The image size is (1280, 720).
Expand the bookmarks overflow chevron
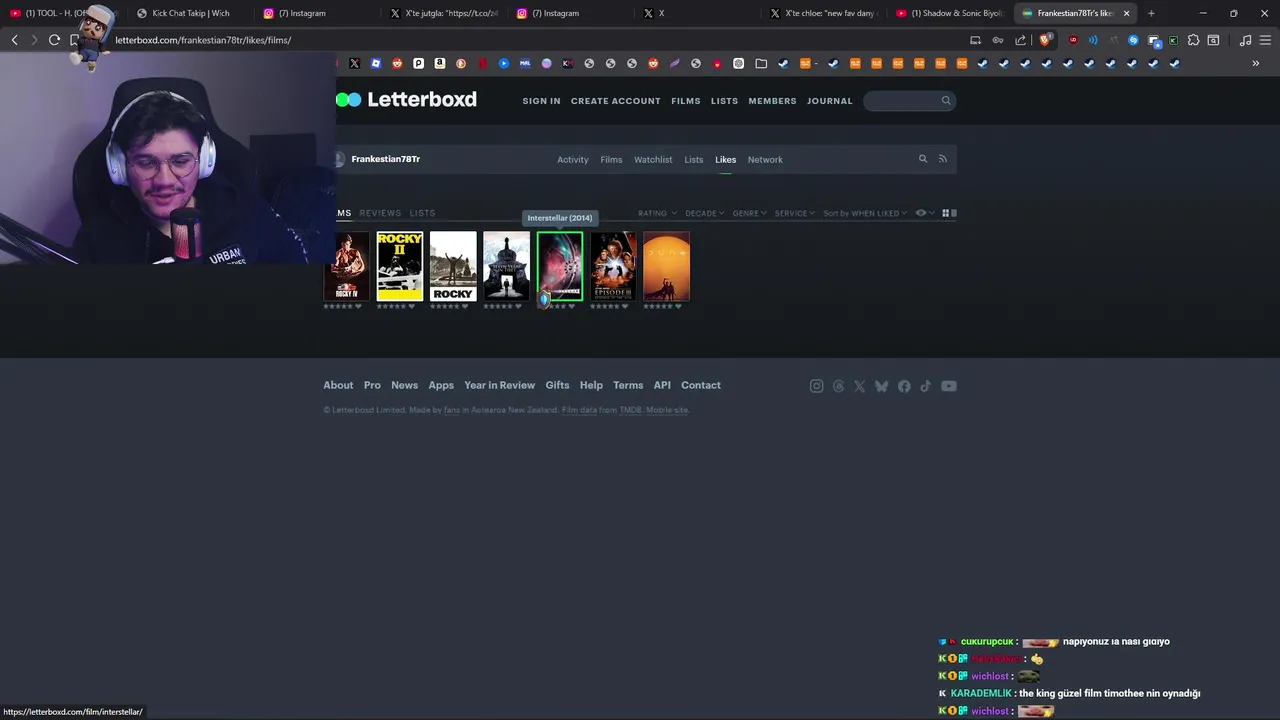1256,63
